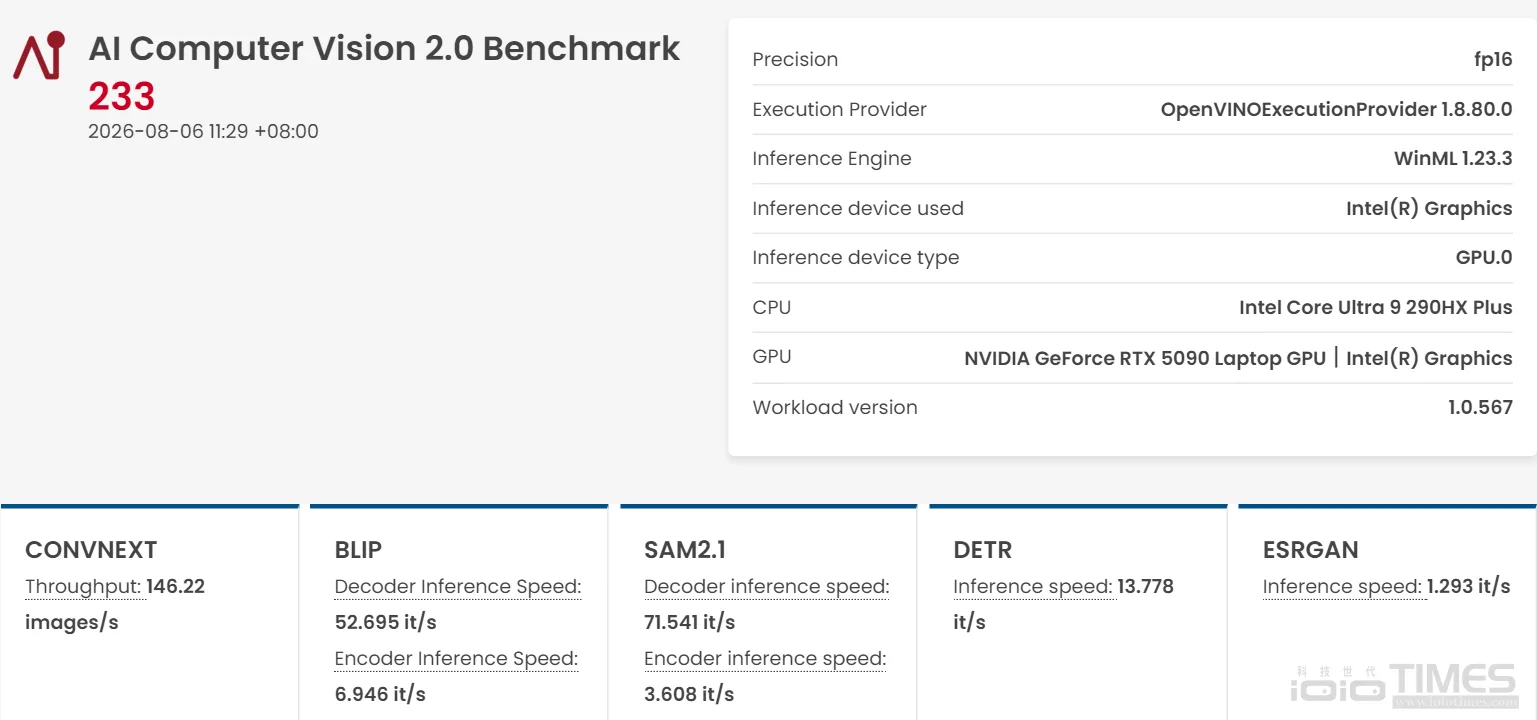Click SAM2.1 Encoder inference speed label
Image resolution: width=1537 pixels, height=720 pixels.
[765, 658]
